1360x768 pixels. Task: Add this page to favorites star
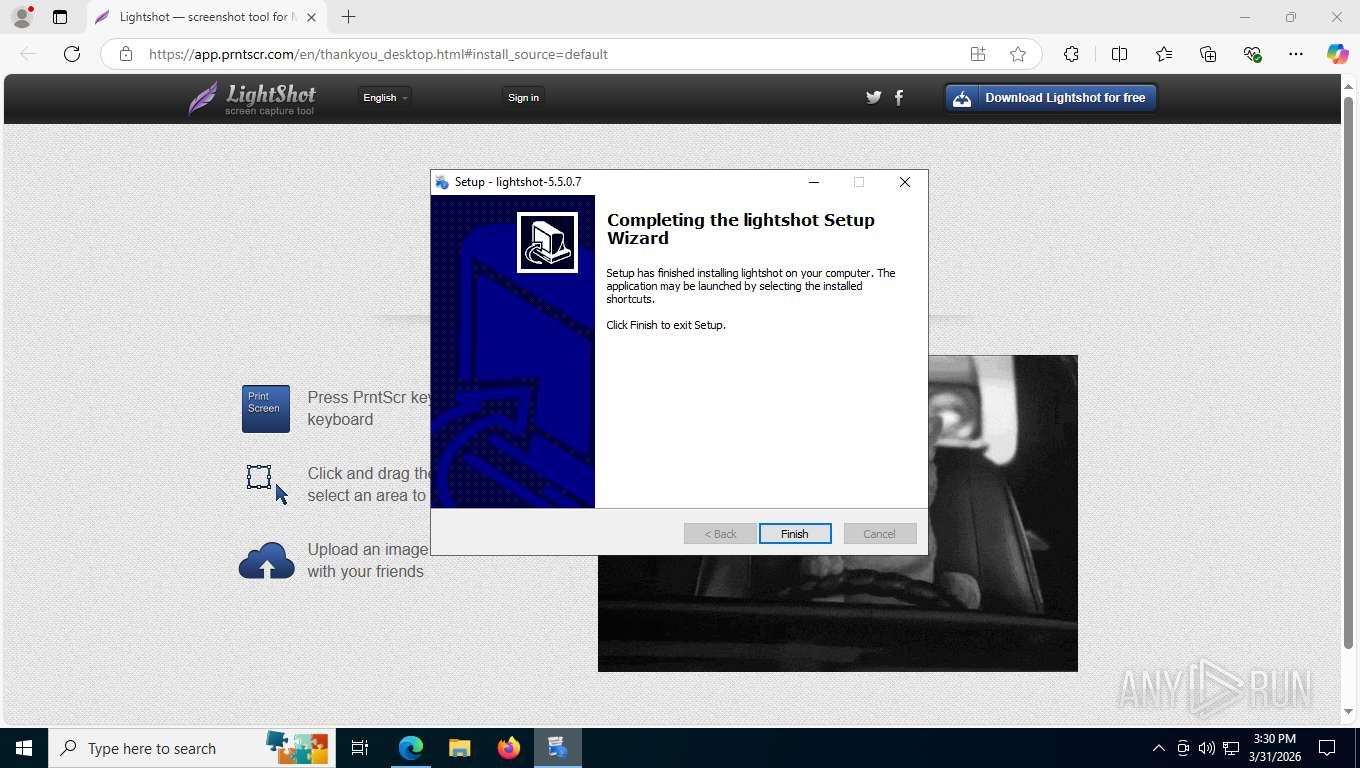(1018, 54)
